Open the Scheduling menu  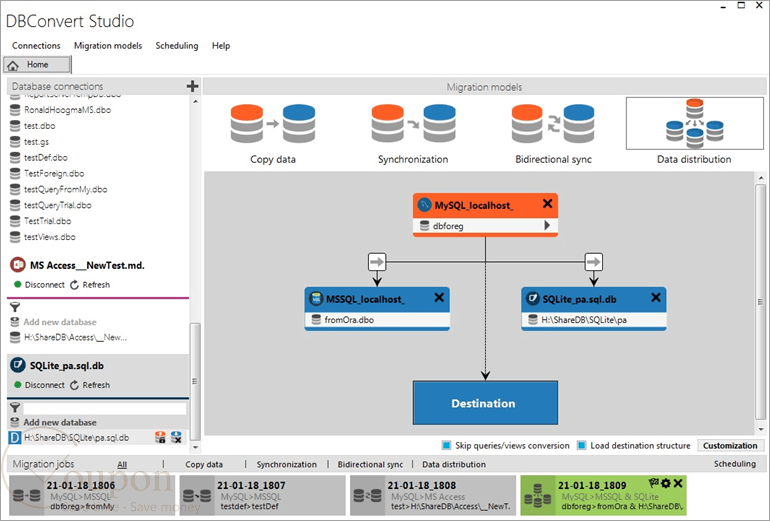[177, 46]
